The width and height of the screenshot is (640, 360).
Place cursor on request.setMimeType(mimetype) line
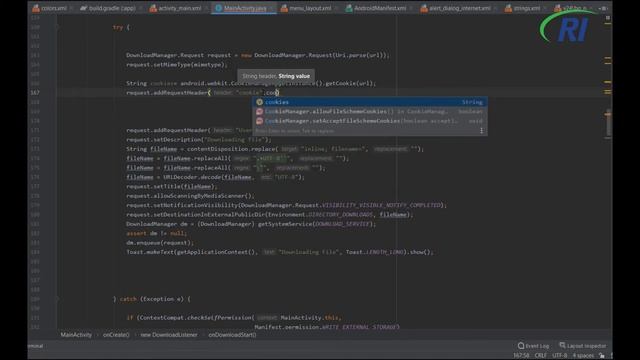click(x=177, y=64)
